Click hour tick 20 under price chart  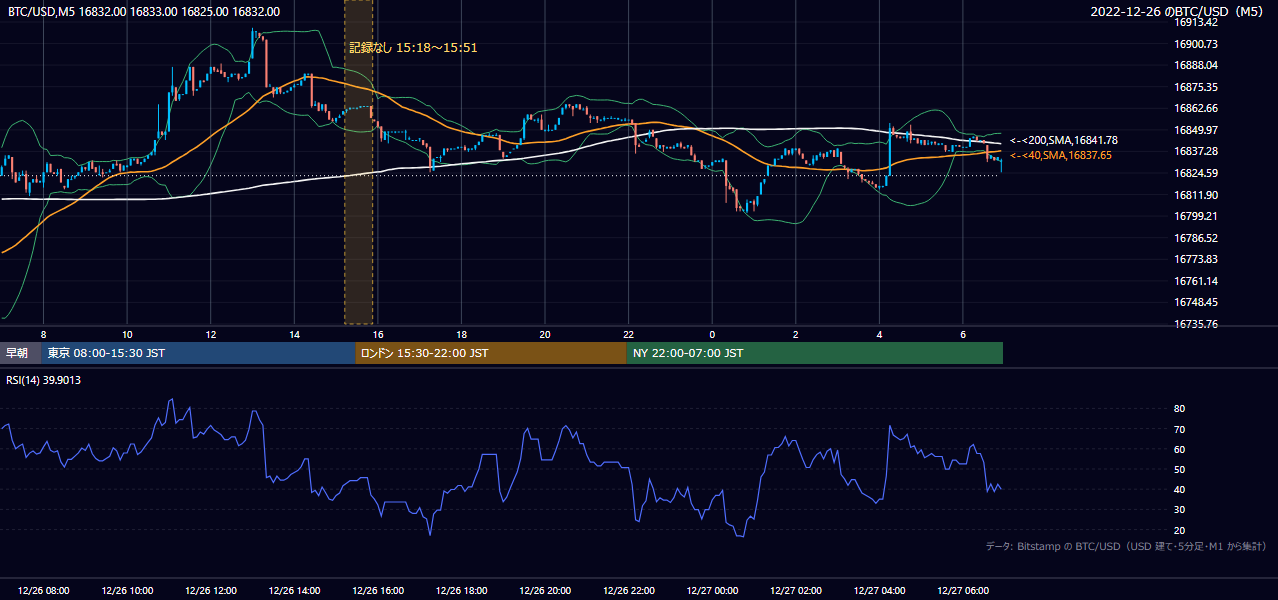(544, 334)
